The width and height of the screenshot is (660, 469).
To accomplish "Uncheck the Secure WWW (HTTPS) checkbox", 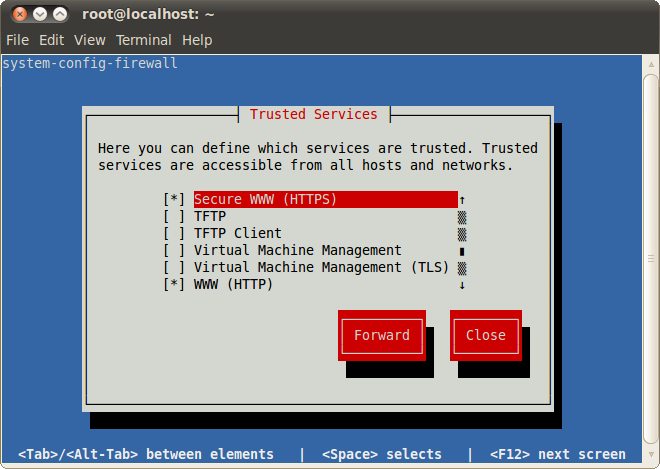I will point(174,199).
